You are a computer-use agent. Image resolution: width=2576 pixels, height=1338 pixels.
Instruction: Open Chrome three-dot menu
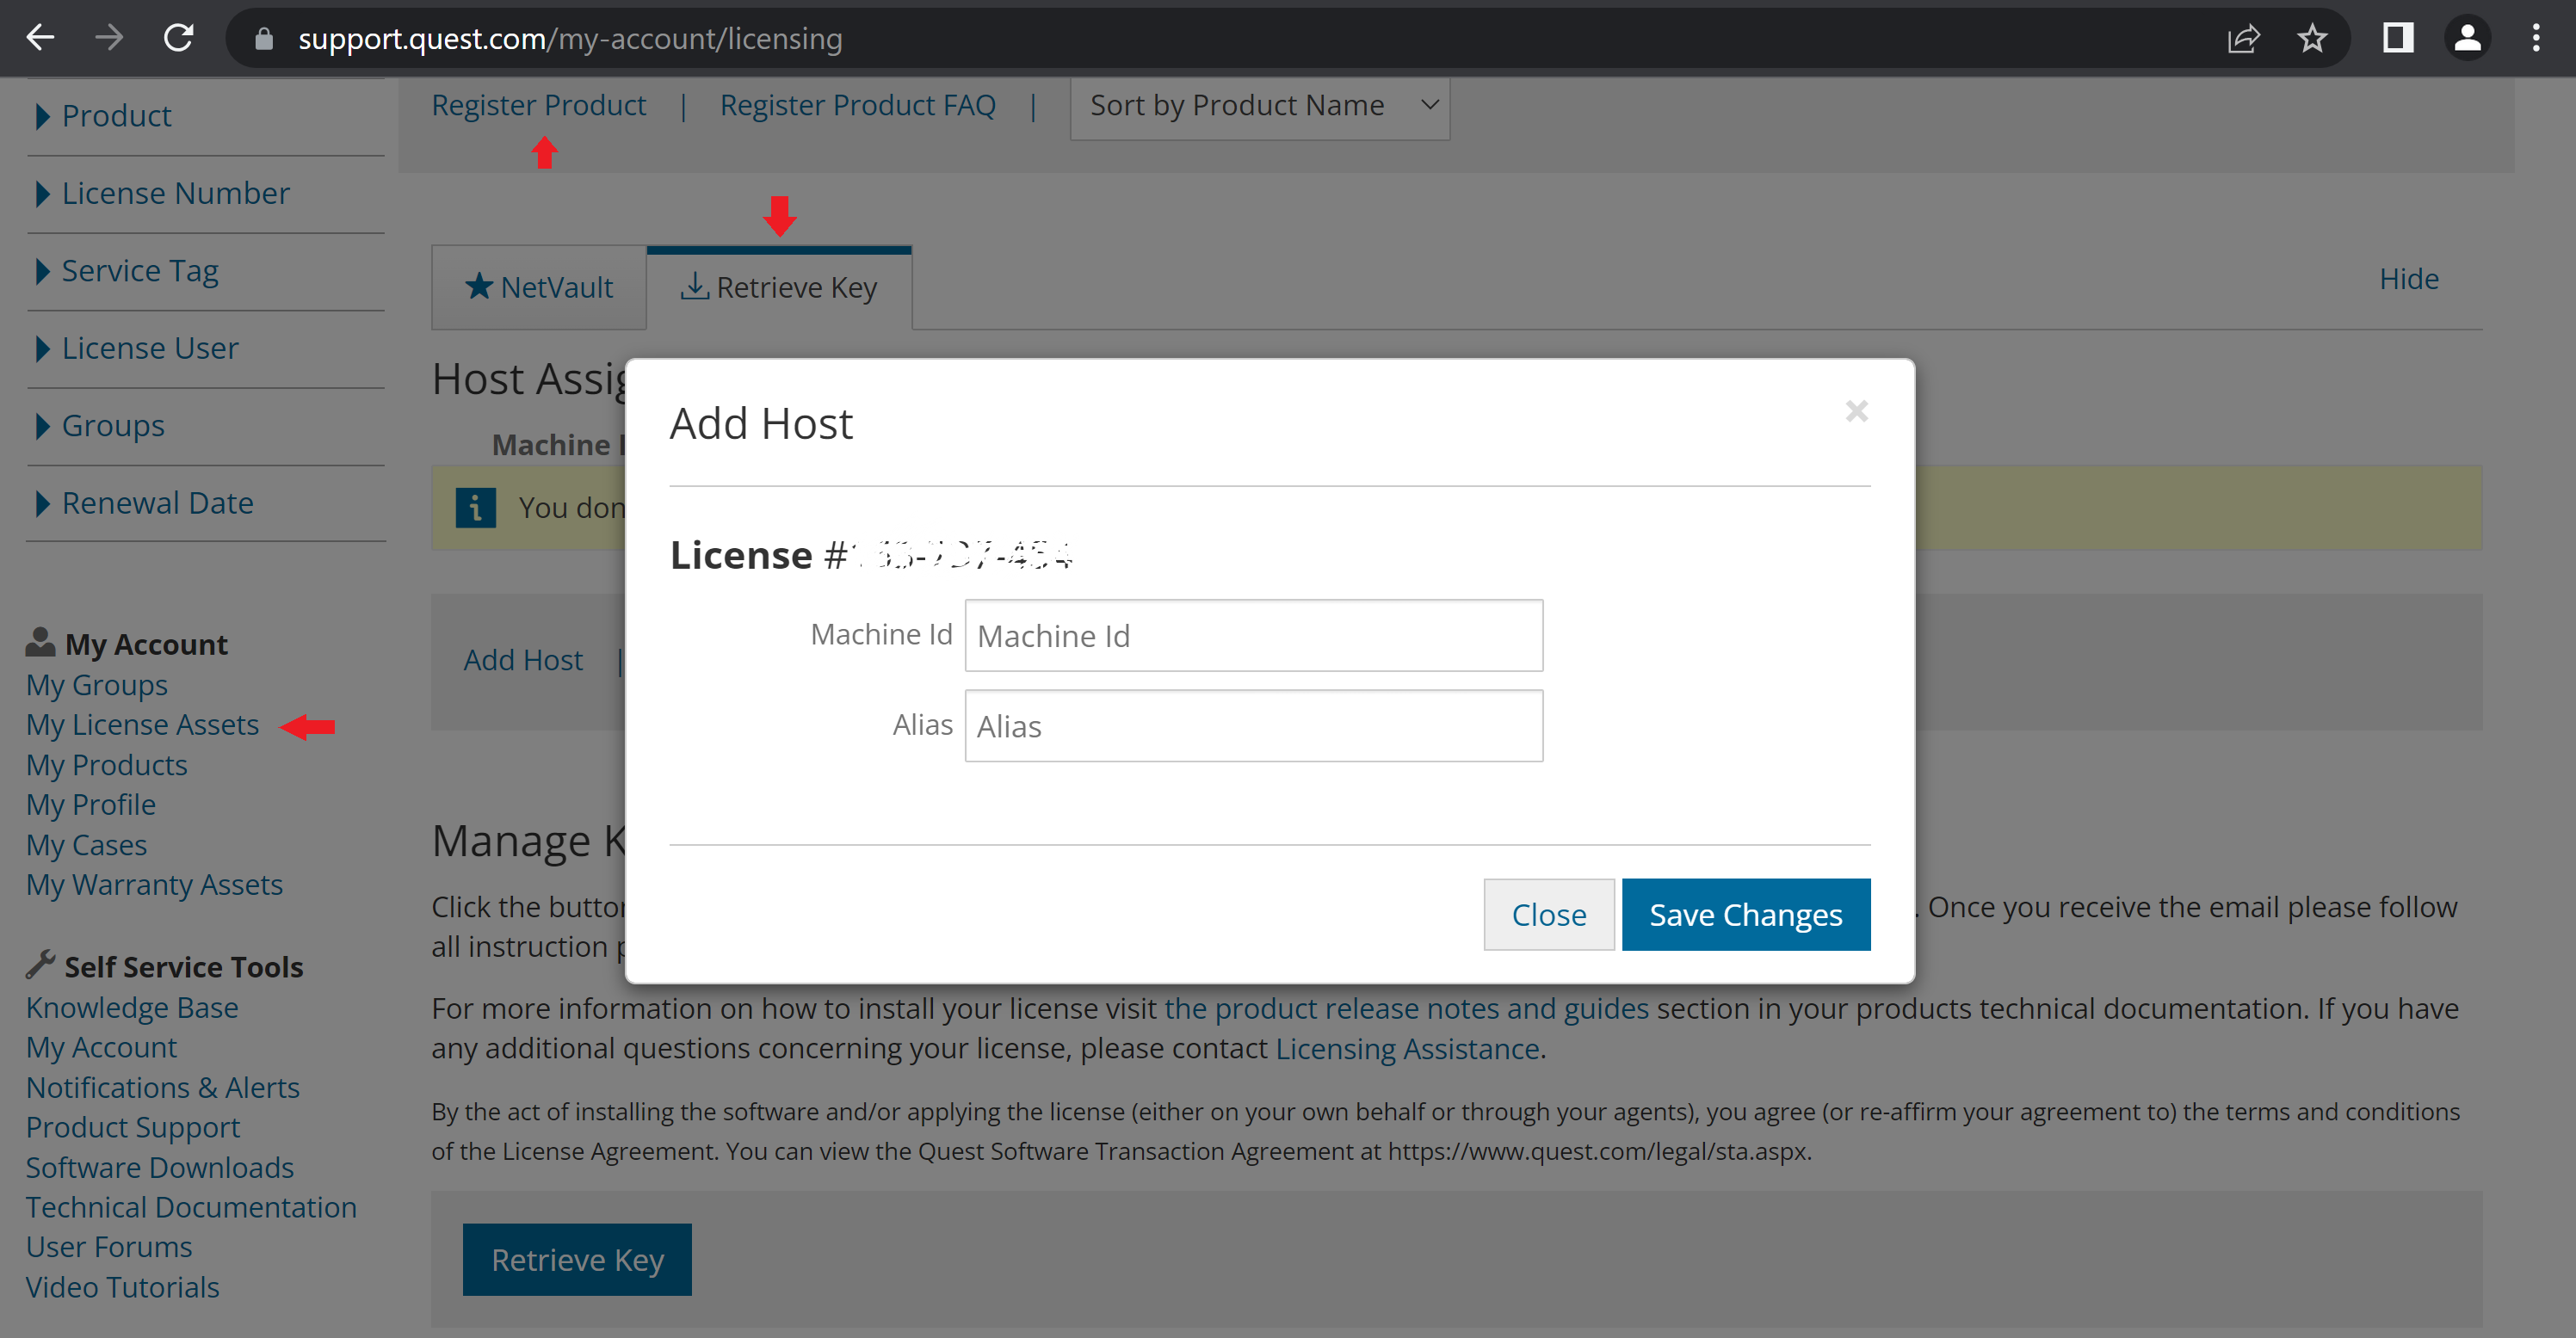point(2536,38)
